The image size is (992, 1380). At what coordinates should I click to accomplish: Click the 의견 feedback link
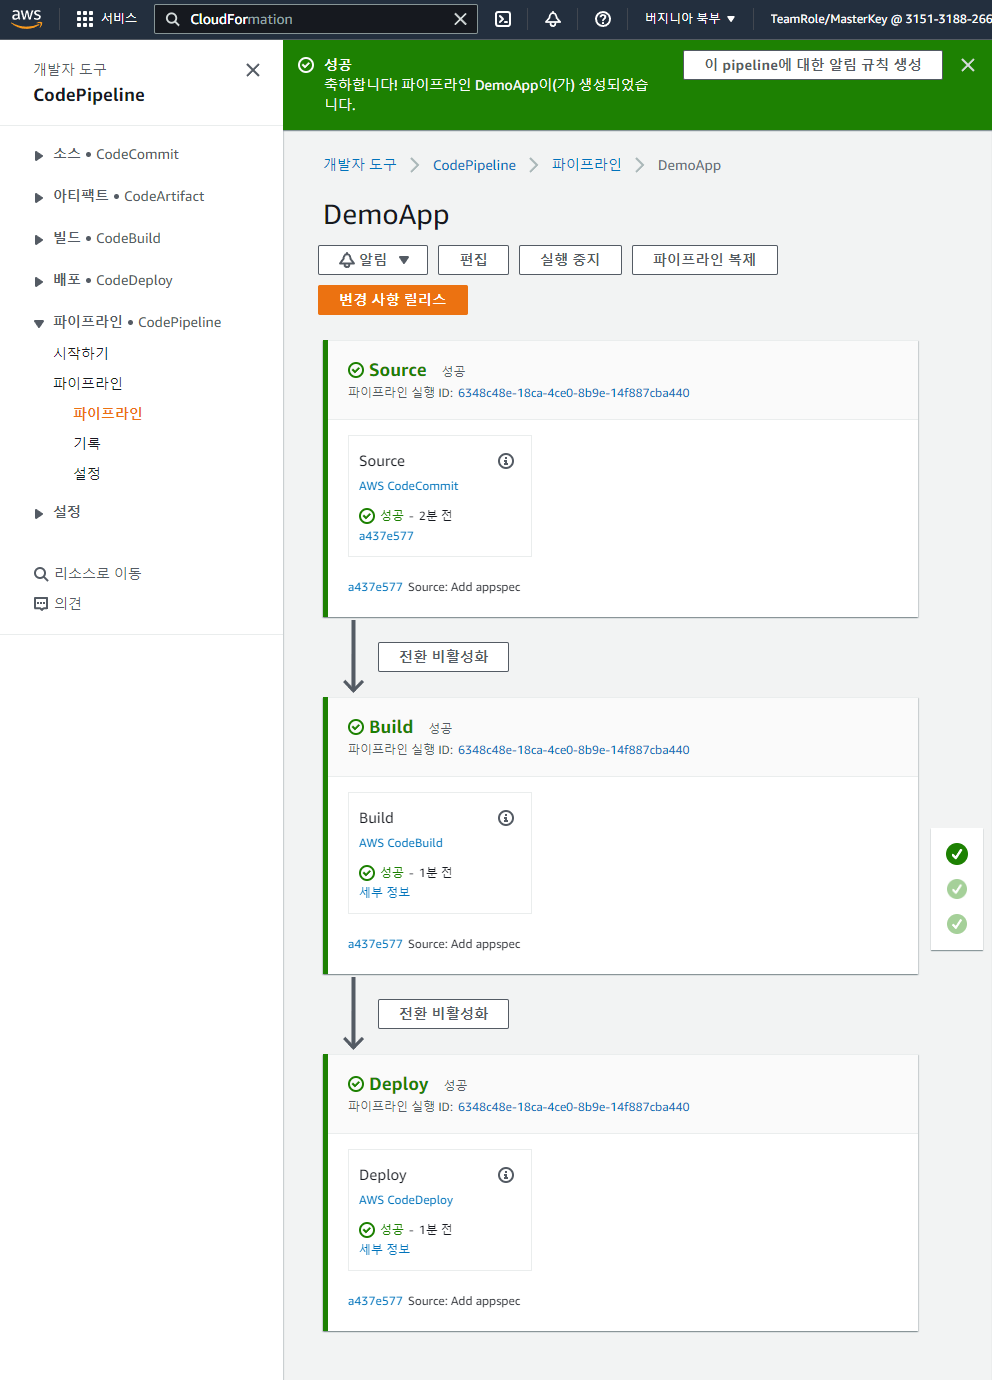[68, 604]
